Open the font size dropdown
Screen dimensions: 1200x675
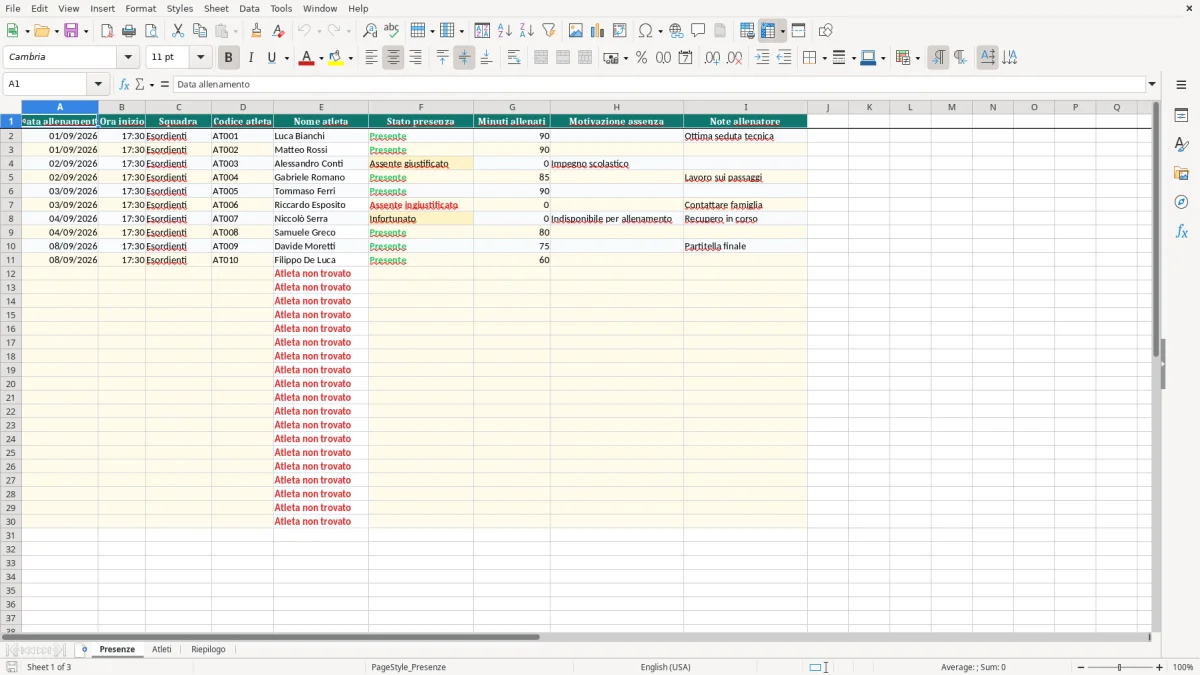(x=200, y=58)
